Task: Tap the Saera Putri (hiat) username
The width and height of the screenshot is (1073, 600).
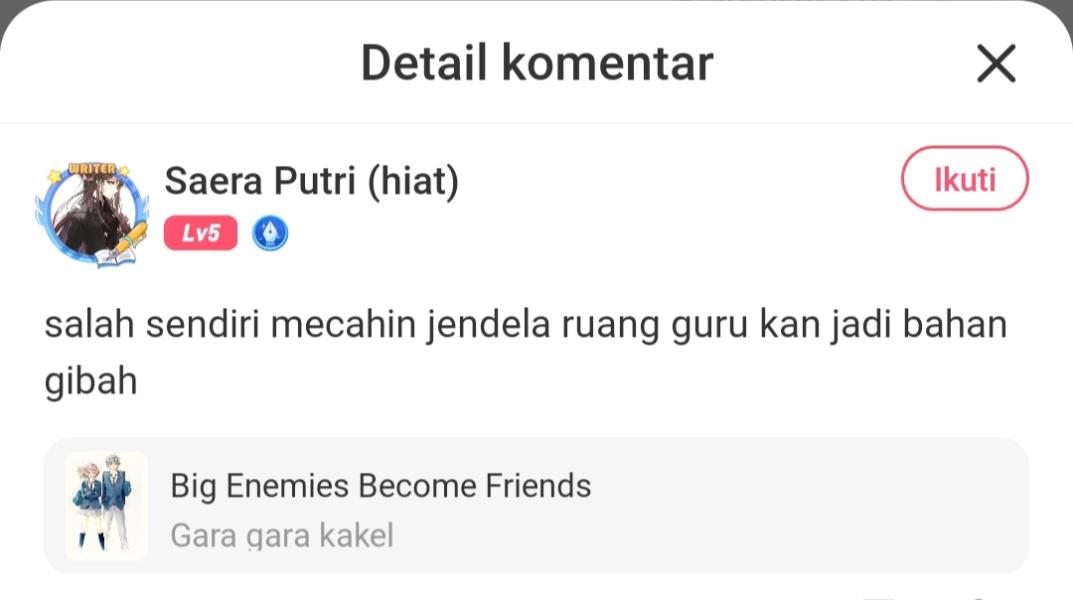Action: click(311, 181)
